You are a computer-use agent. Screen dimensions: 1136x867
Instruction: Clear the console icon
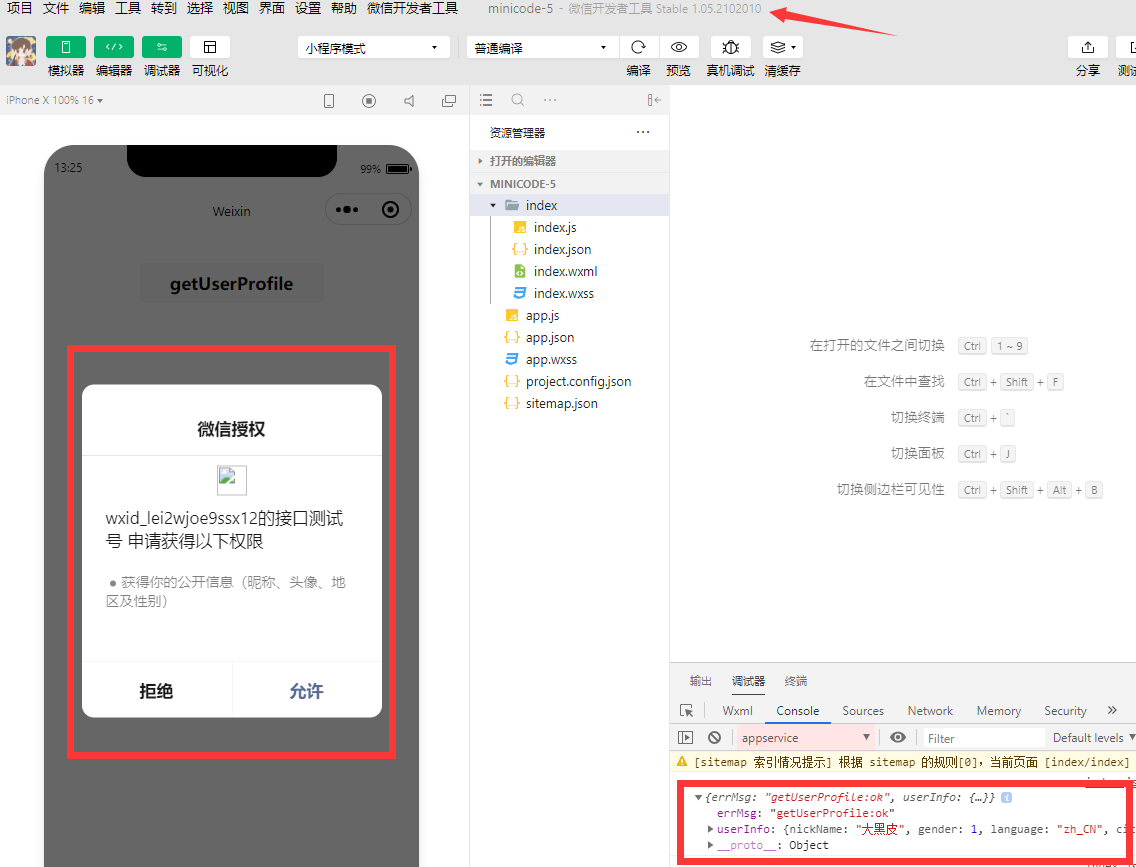[714, 737]
